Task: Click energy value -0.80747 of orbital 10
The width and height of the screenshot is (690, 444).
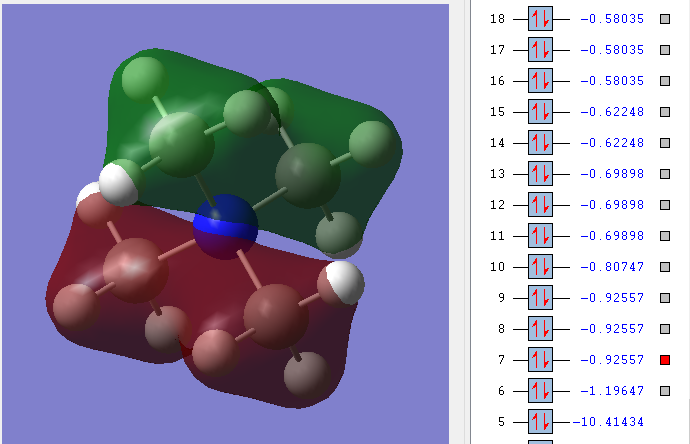Action: pyautogui.click(x=612, y=267)
